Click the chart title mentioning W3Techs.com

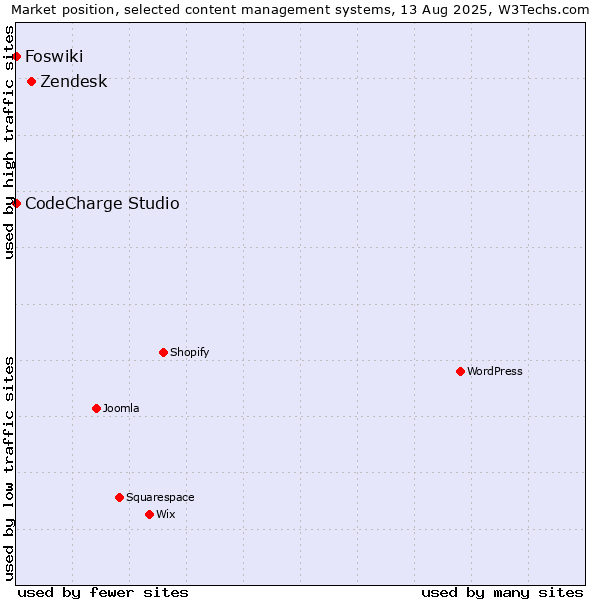click(300, 10)
